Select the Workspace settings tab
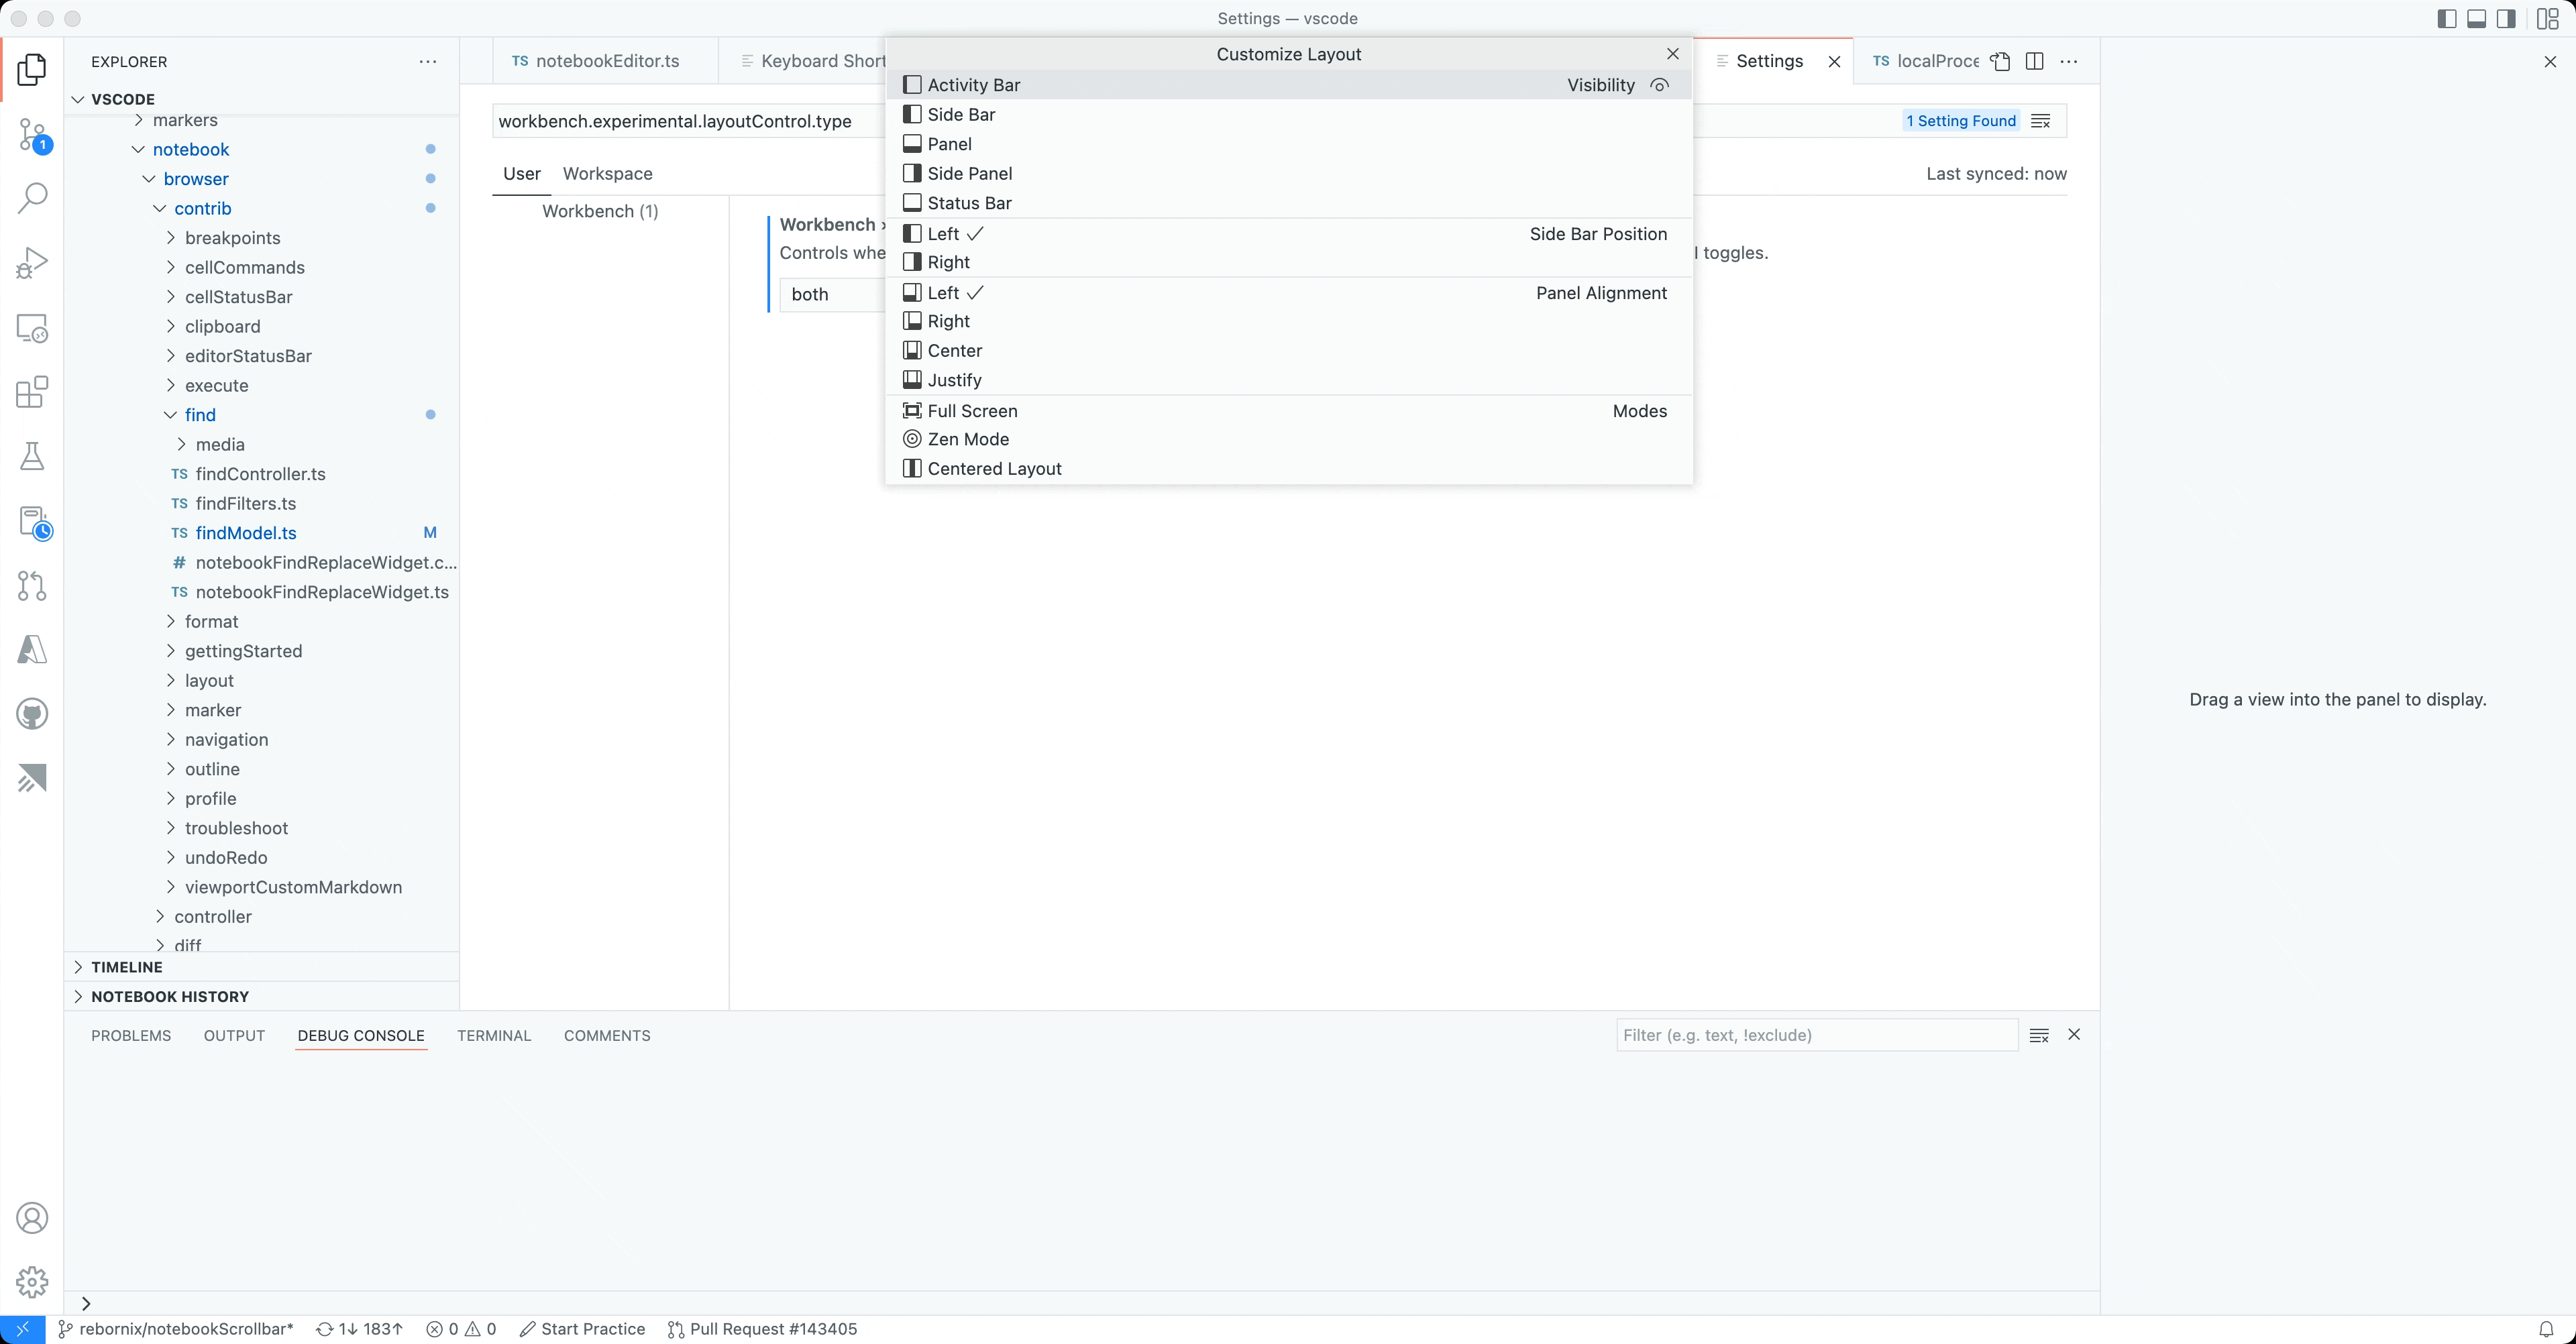The width and height of the screenshot is (2576, 1344). [607, 173]
